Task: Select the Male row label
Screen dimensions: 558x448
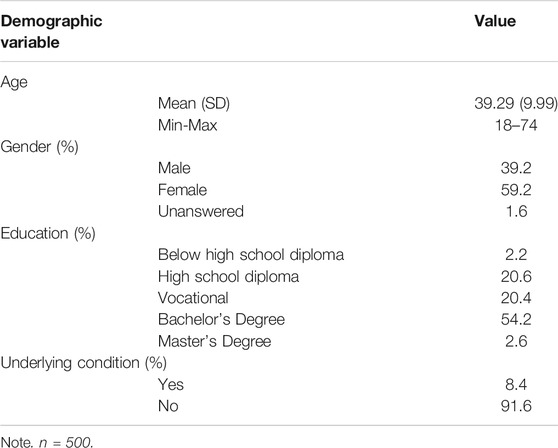Action: coord(174,168)
